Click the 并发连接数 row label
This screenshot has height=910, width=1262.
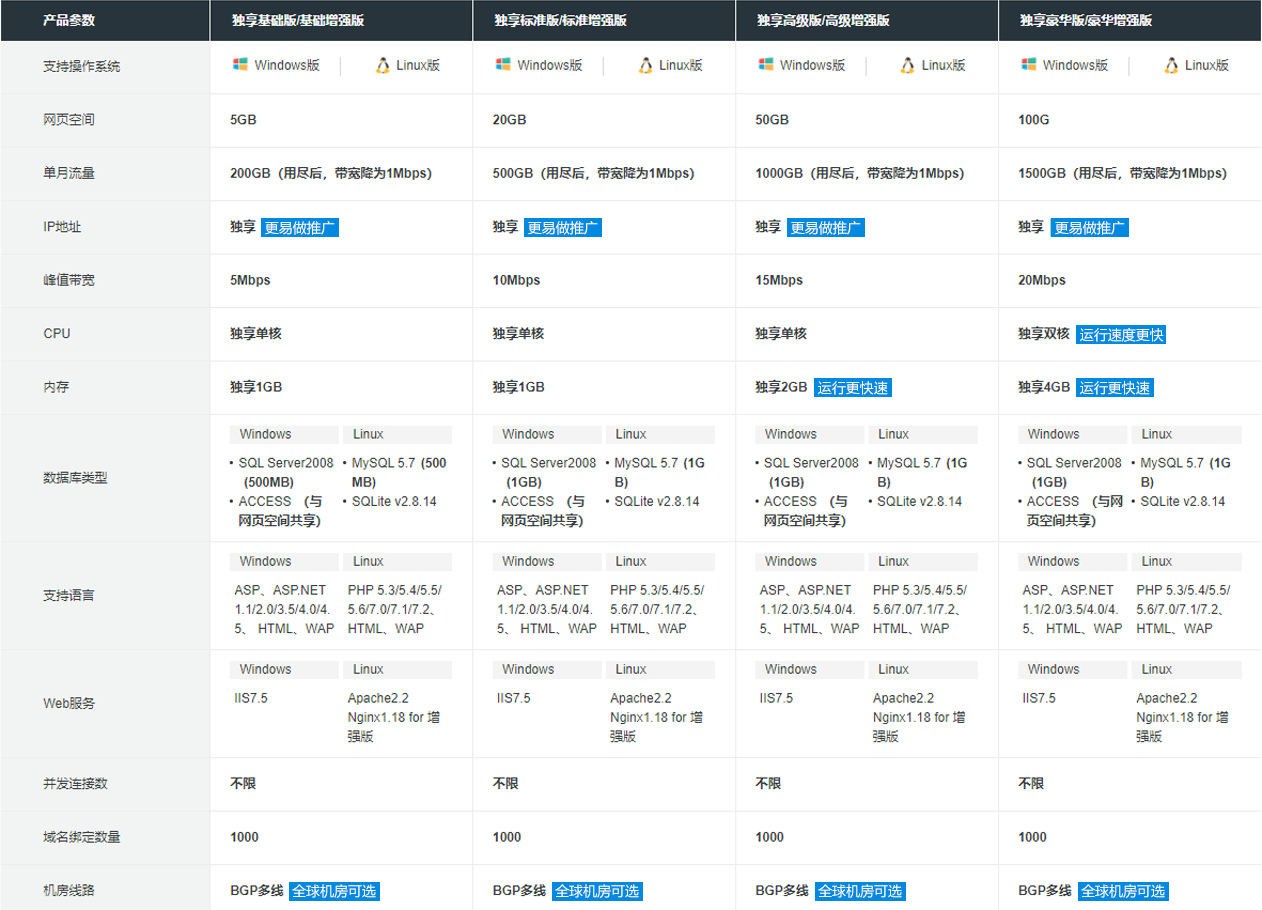coord(75,784)
